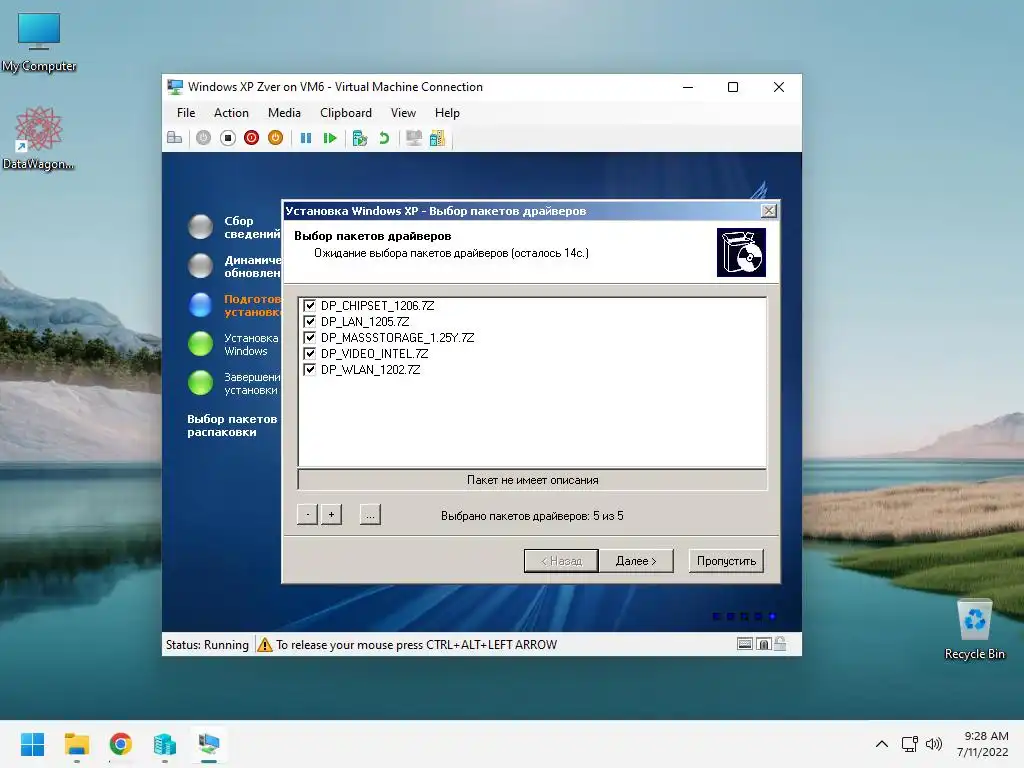Viewport: 1024px width, 768px height.
Task: Open the clock showing 9:28 AM
Action: pos(982,744)
